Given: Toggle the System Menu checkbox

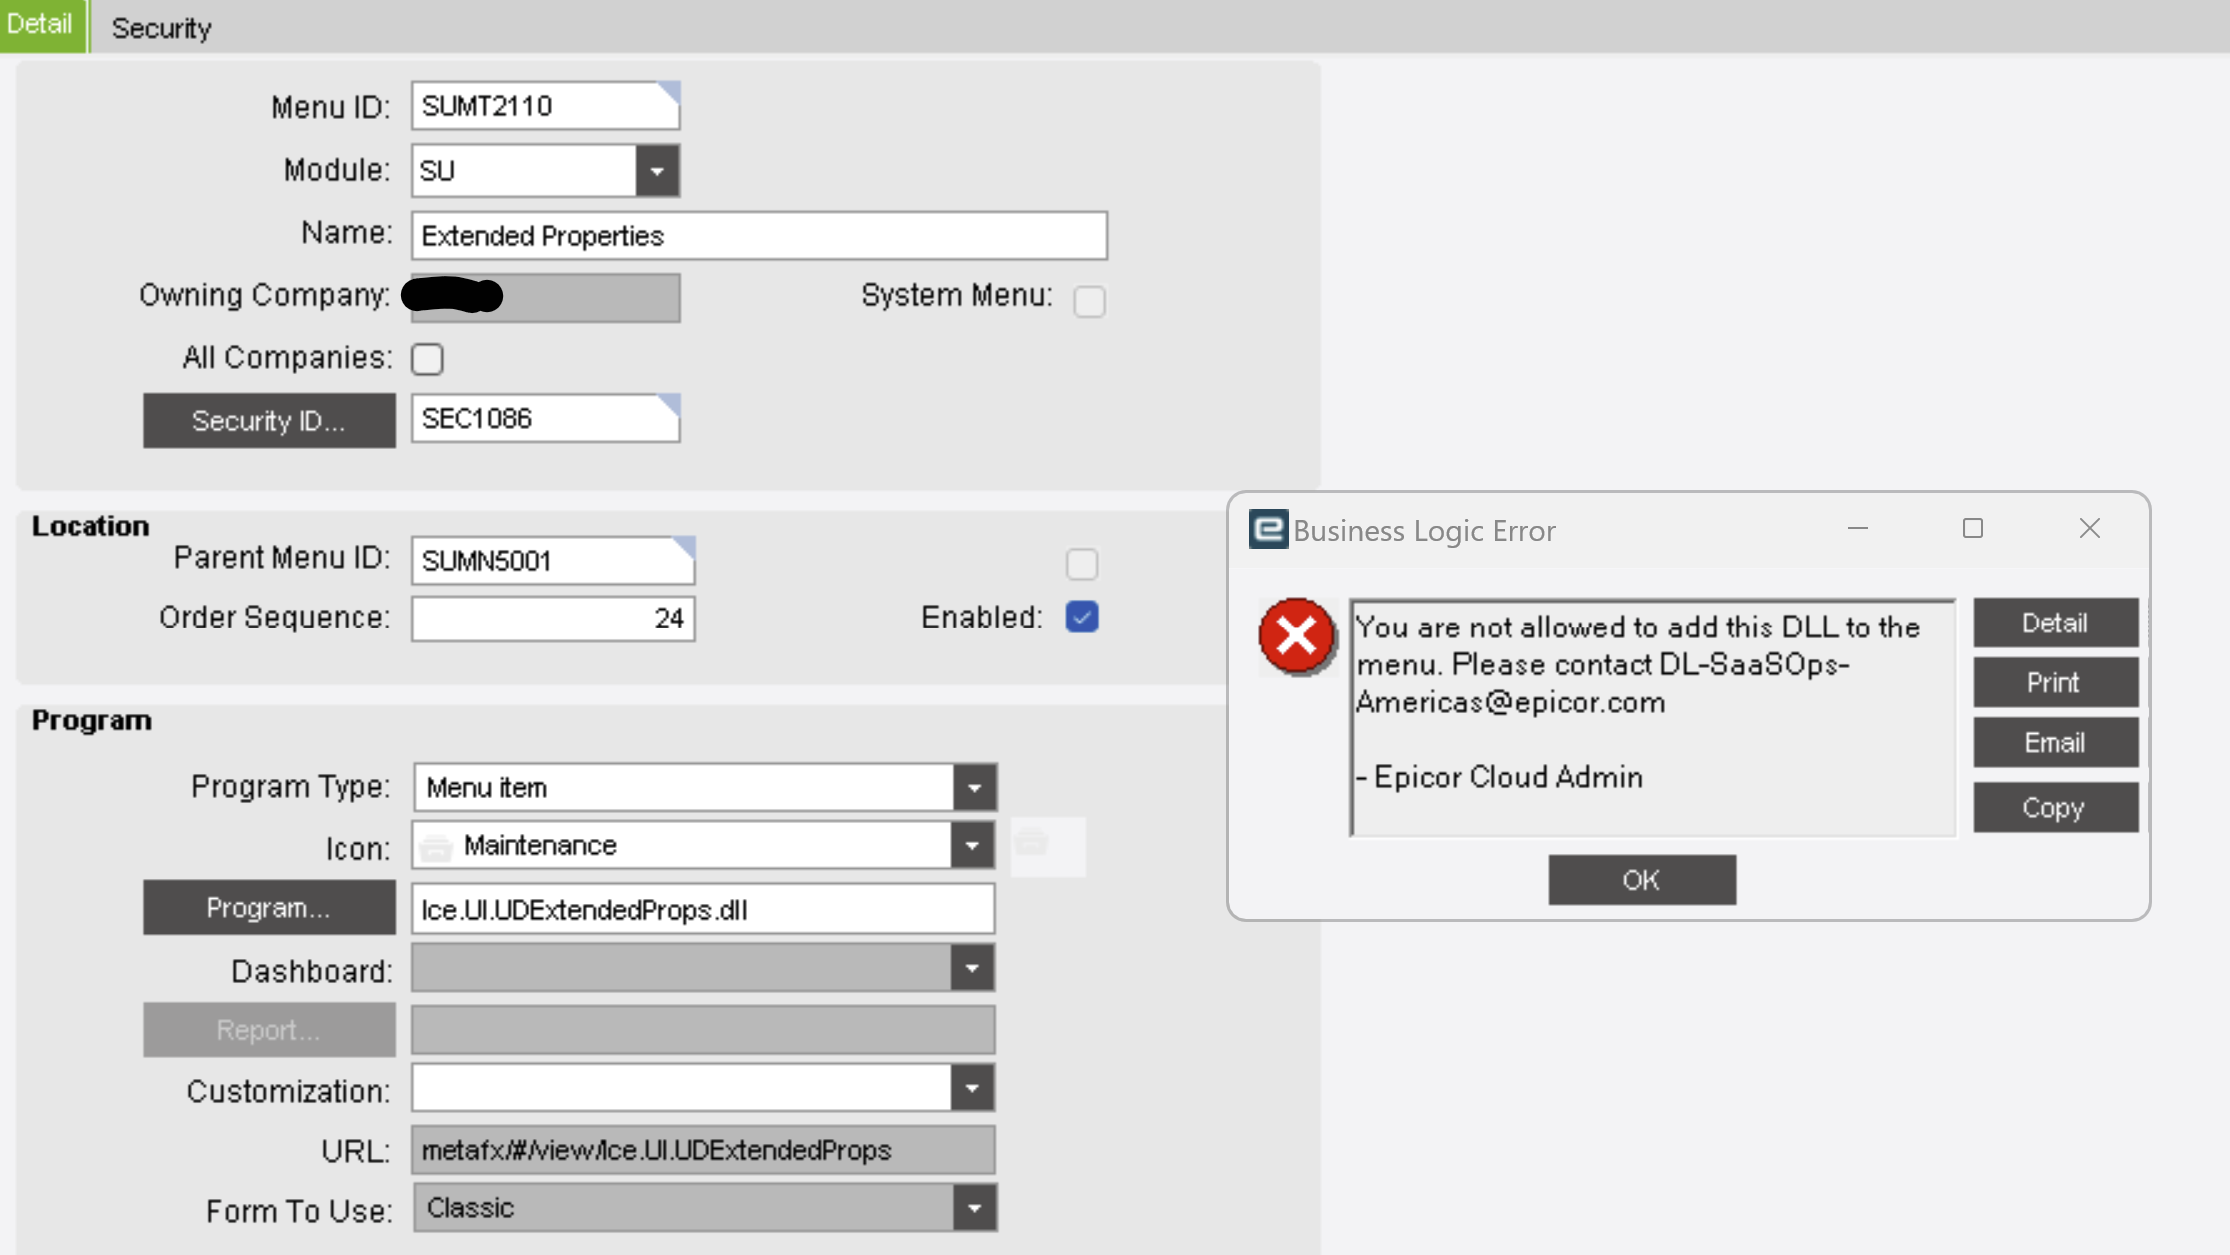Looking at the screenshot, I should click(1089, 301).
